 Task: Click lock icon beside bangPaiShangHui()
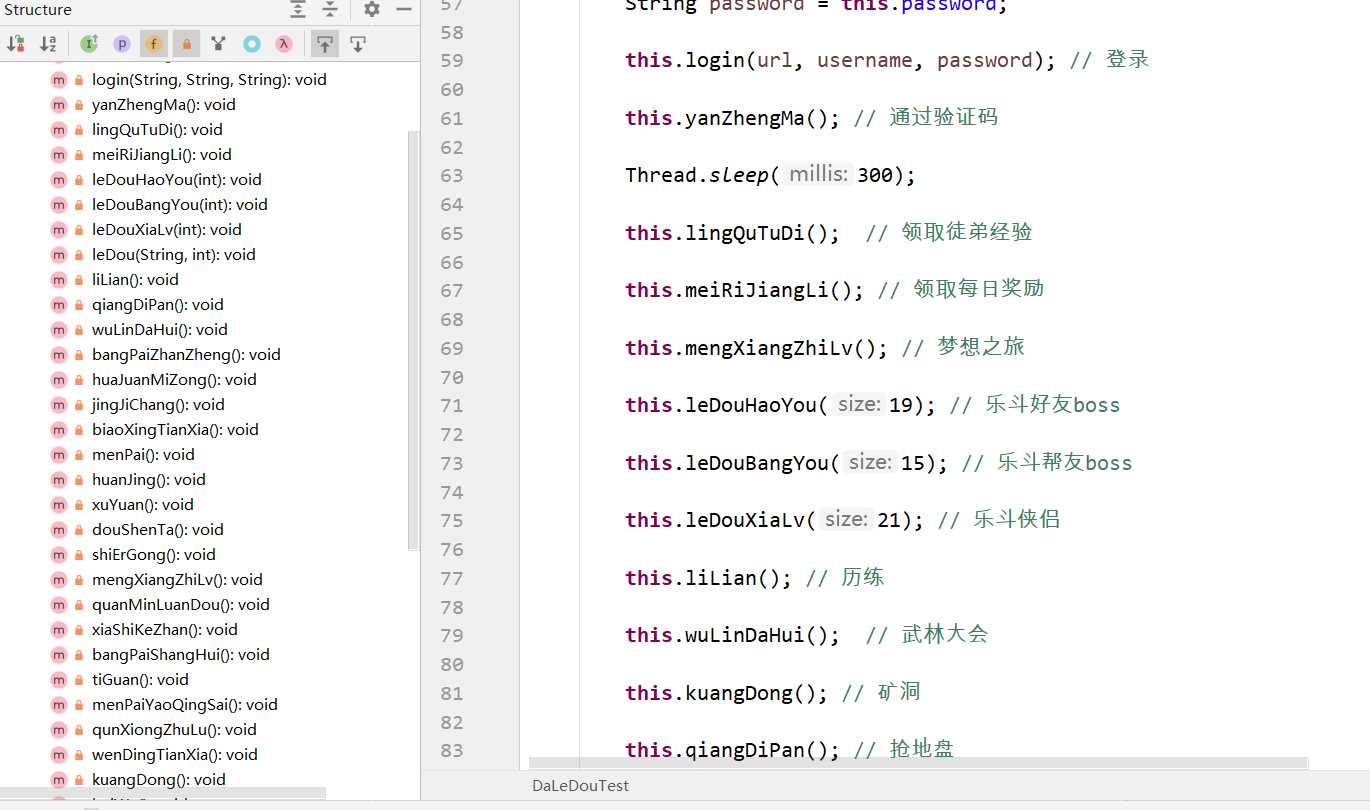[79, 655]
